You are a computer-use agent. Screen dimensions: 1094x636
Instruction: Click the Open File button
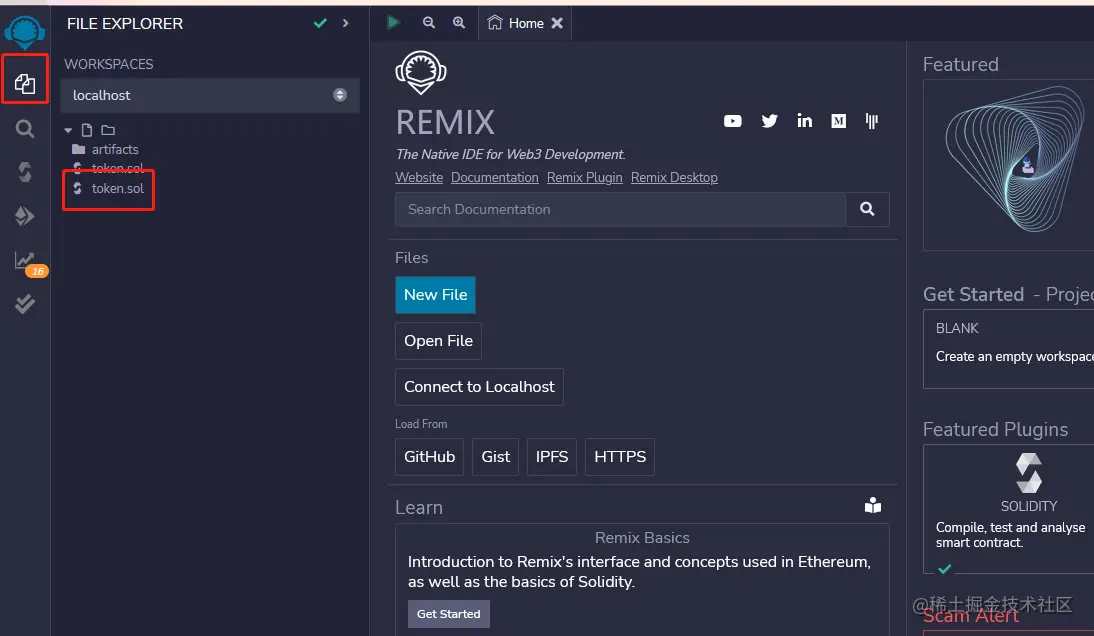[x=438, y=341]
